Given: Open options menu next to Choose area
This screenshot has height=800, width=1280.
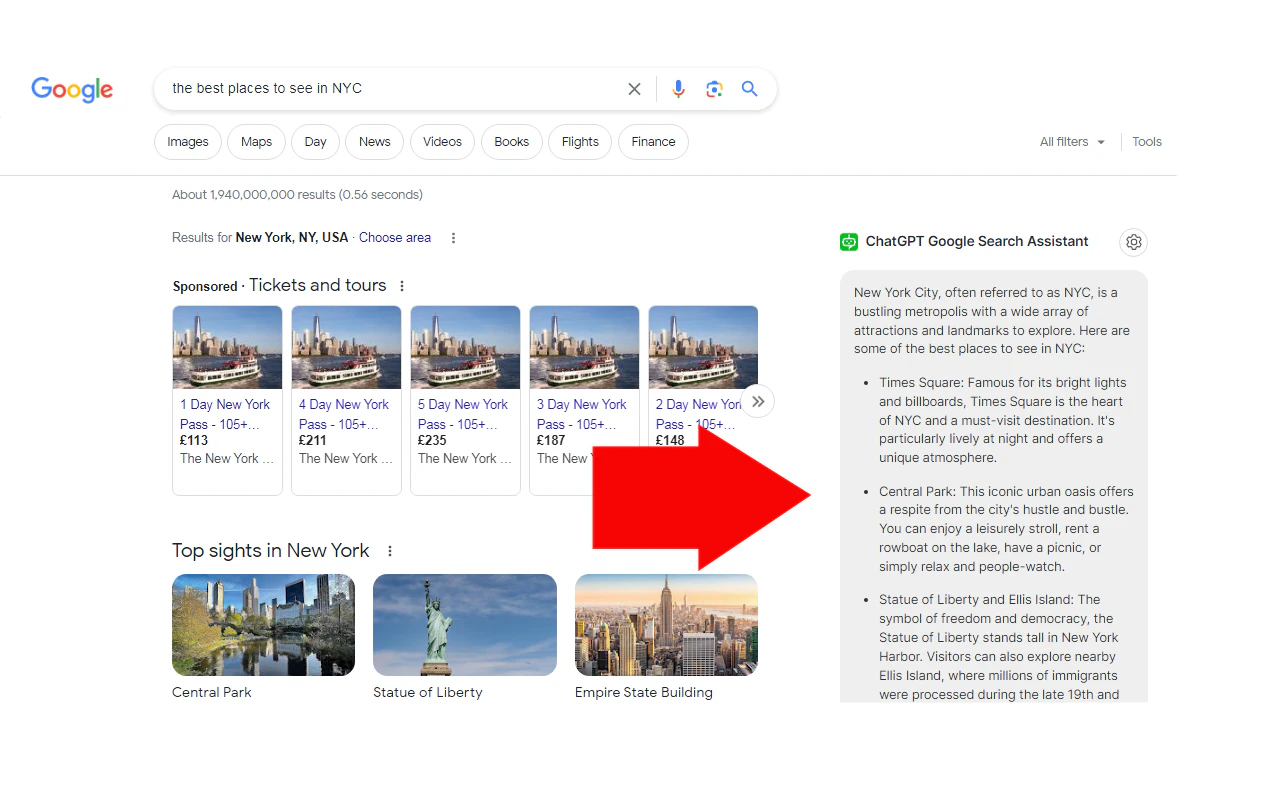Looking at the screenshot, I should pos(453,238).
